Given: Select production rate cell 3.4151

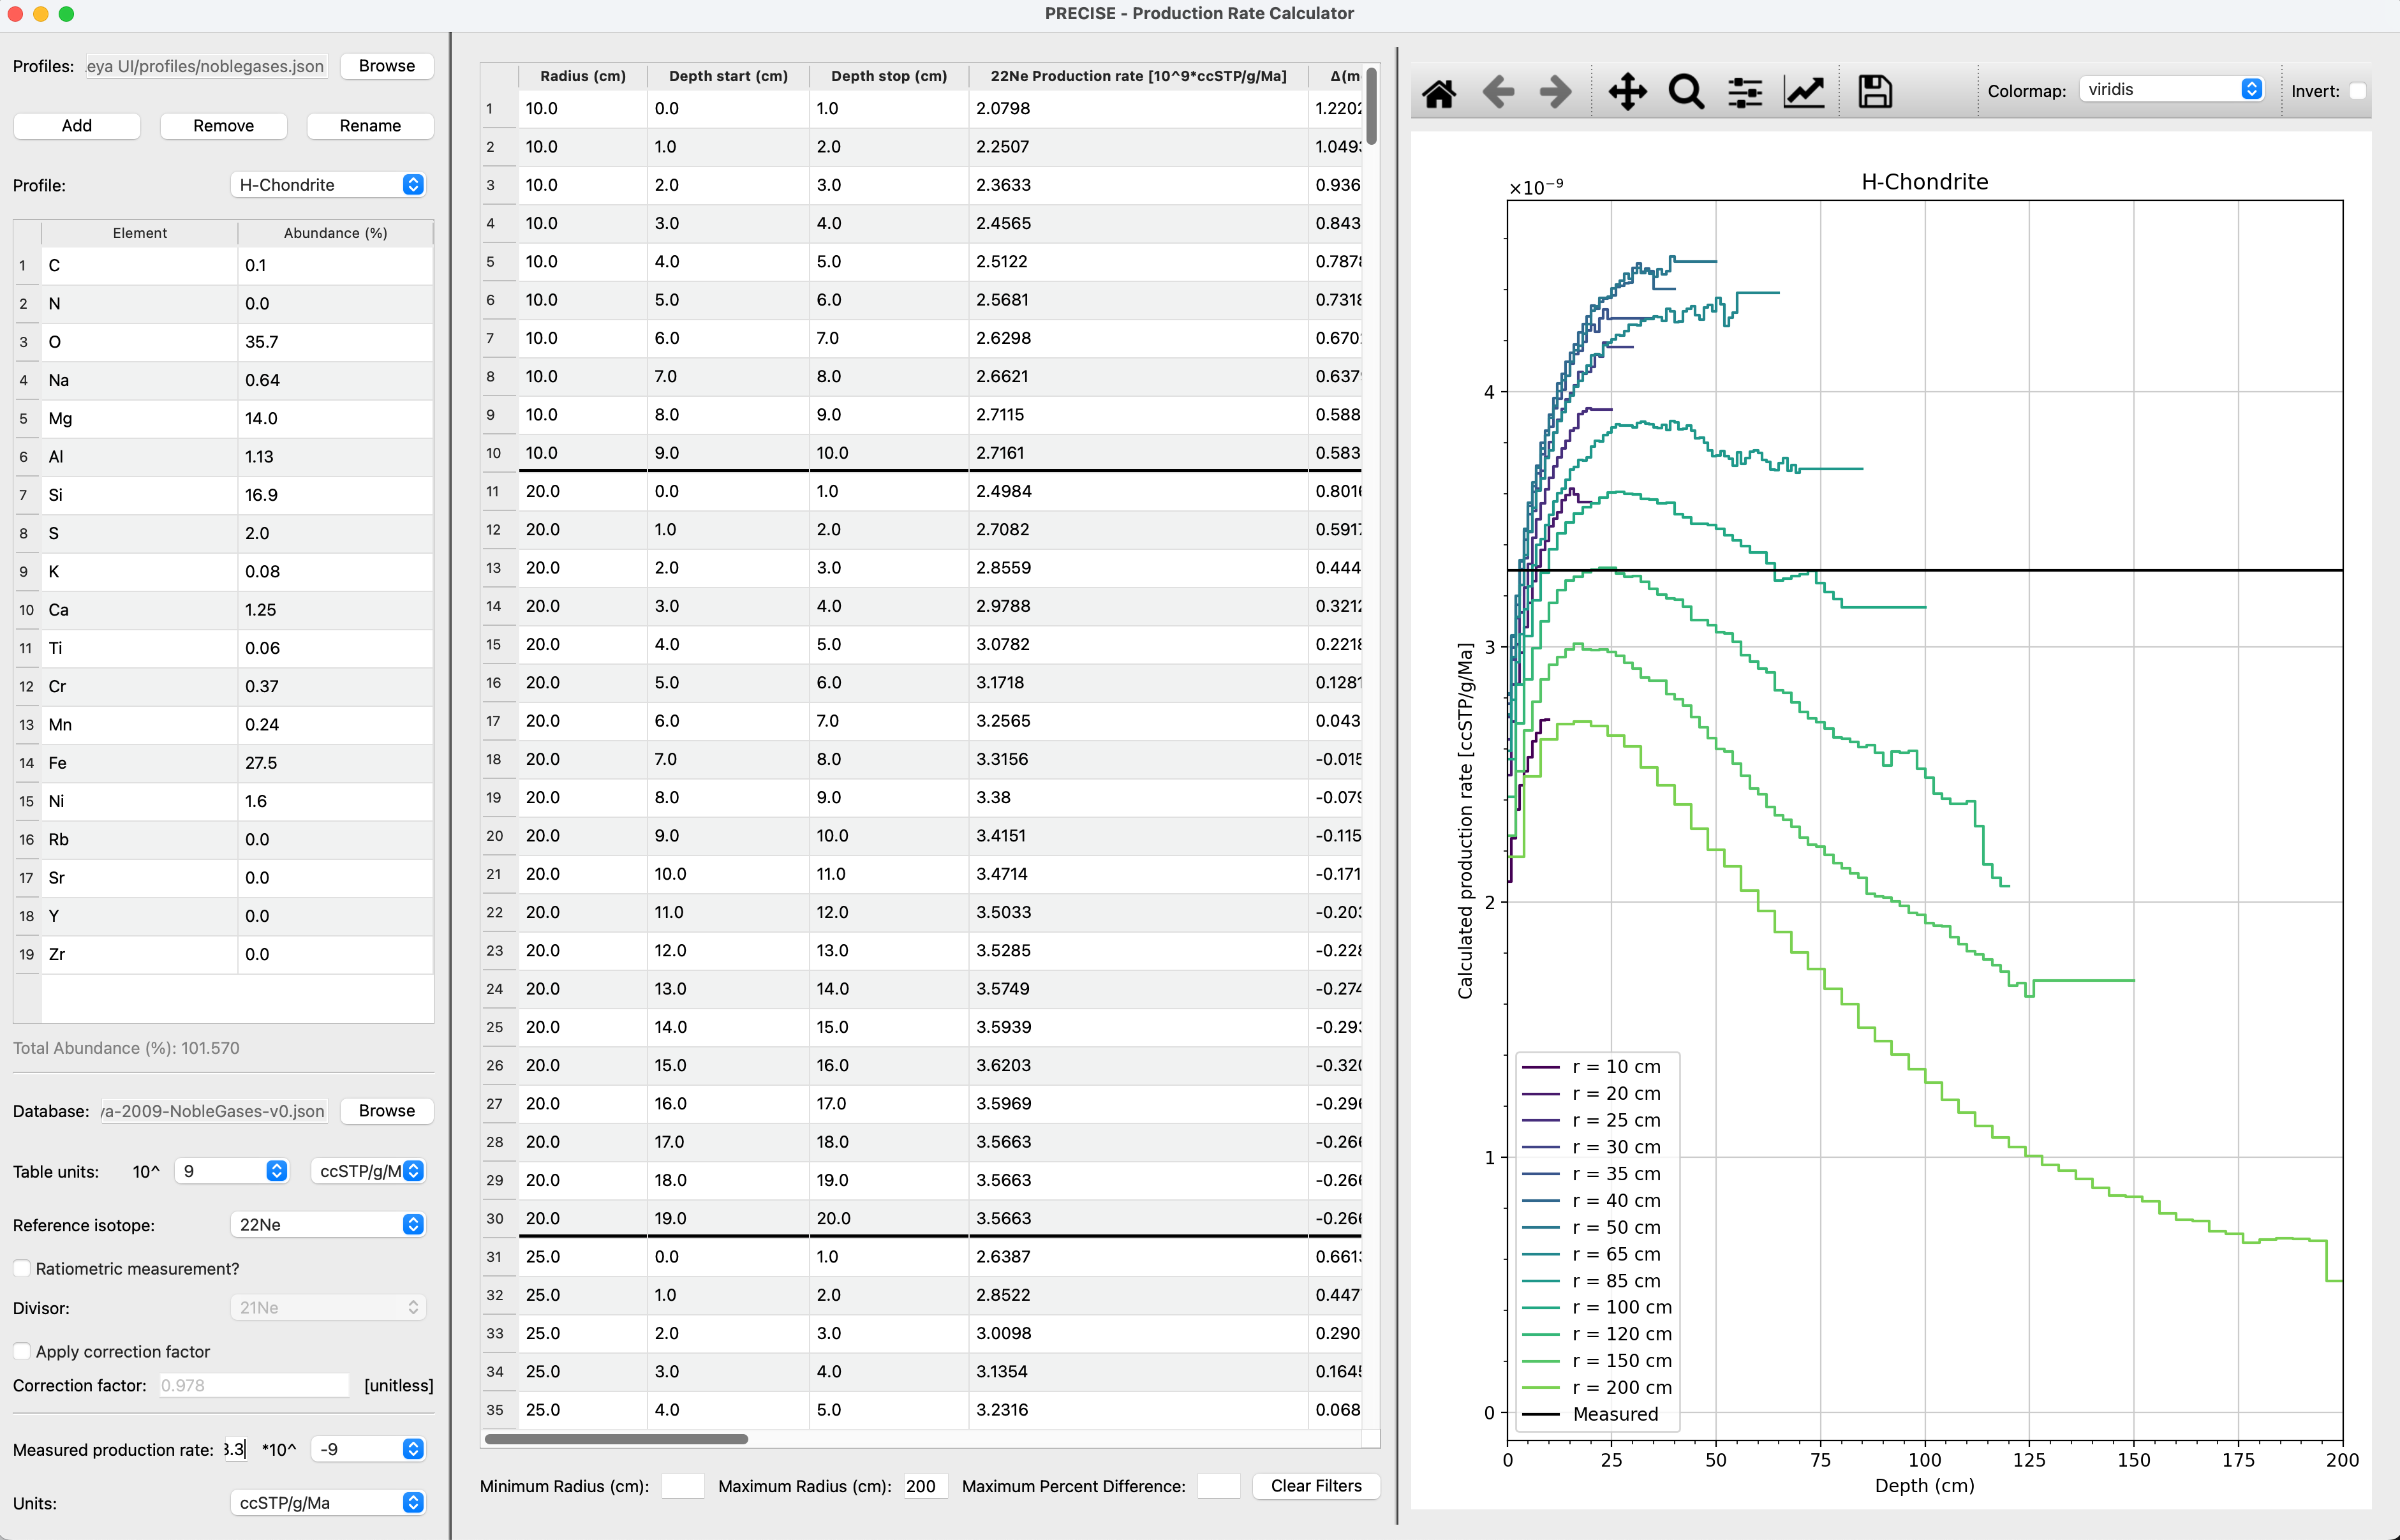Looking at the screenshot, I should pyautogui.click(x=1138, y=836).
